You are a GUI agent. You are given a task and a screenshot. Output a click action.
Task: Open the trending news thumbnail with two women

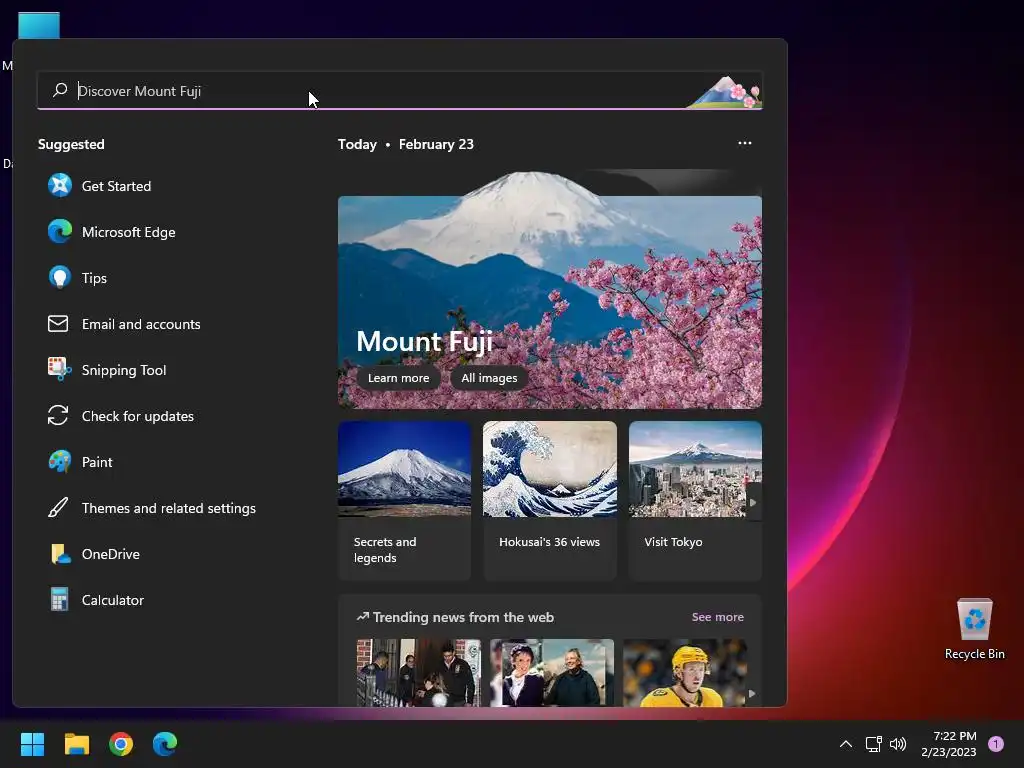[552, 672]
